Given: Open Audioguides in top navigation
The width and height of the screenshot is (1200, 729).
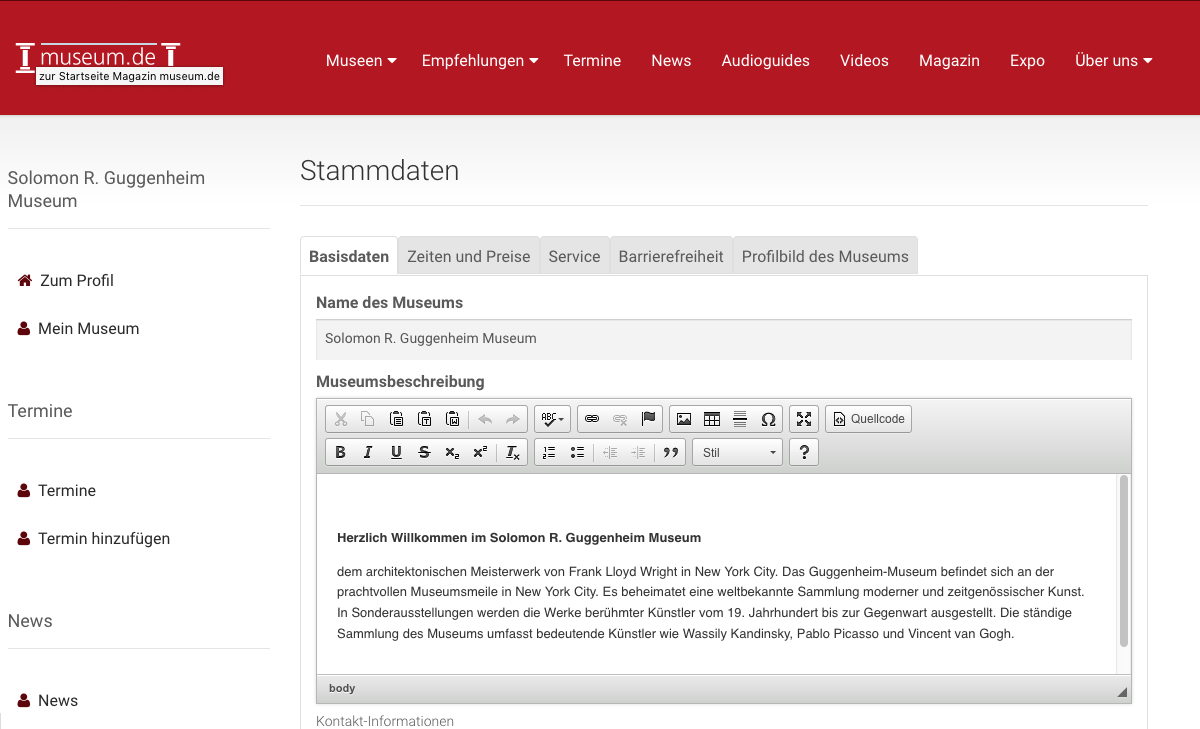Looking at the screenshot, I should click(x=766, y=61).
